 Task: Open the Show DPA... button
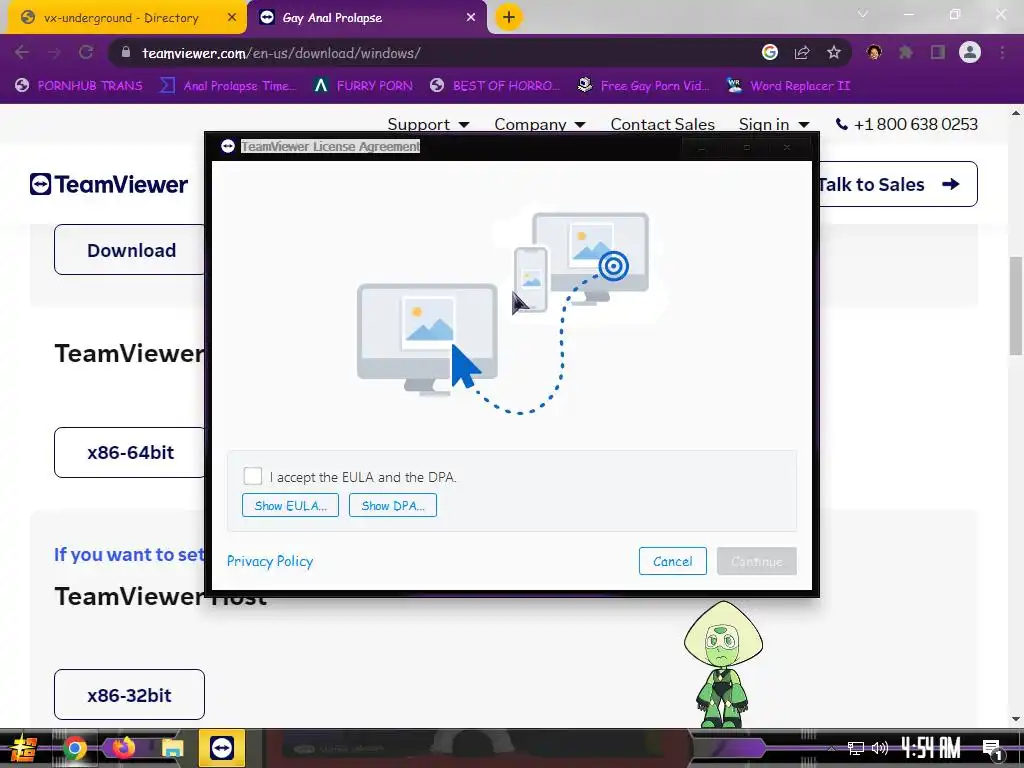392,505
